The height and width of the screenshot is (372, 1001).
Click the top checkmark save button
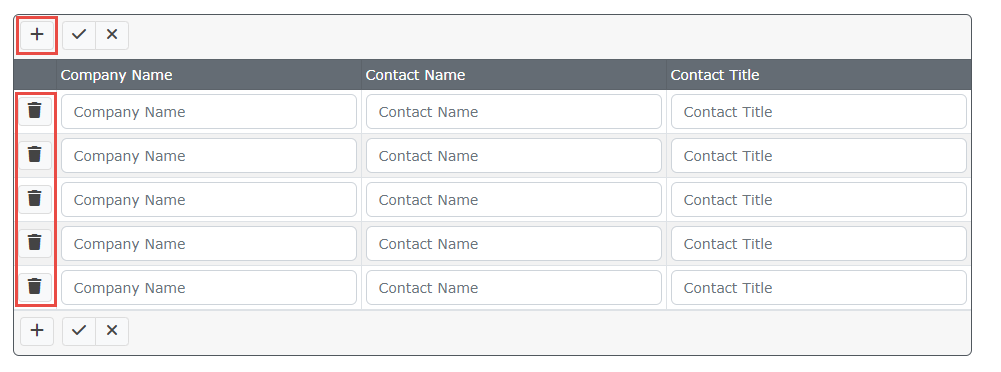tap(79, 35)
